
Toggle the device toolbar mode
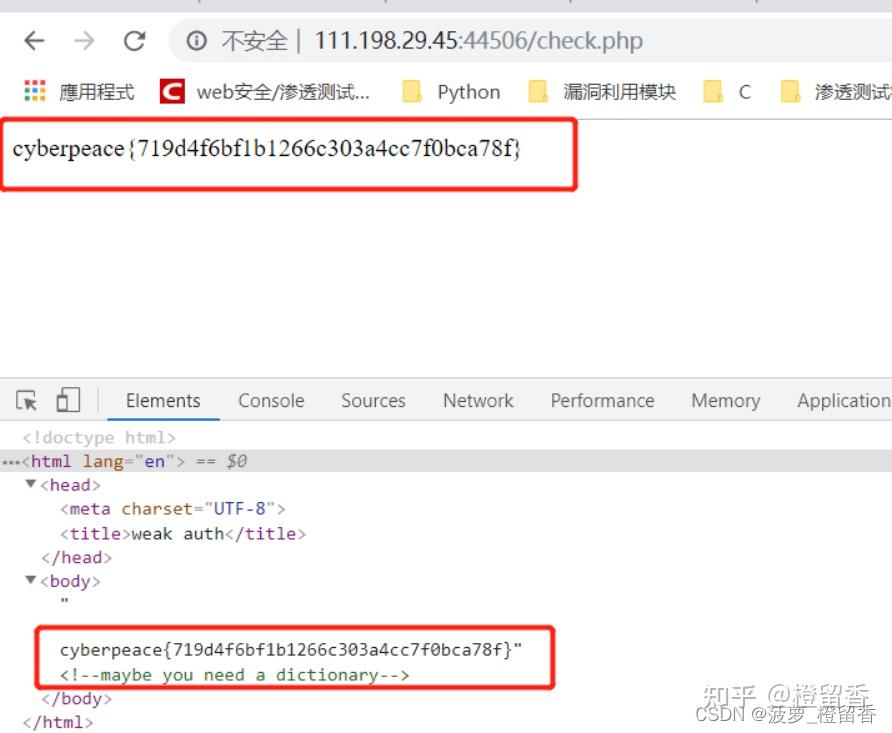[67, 399]
